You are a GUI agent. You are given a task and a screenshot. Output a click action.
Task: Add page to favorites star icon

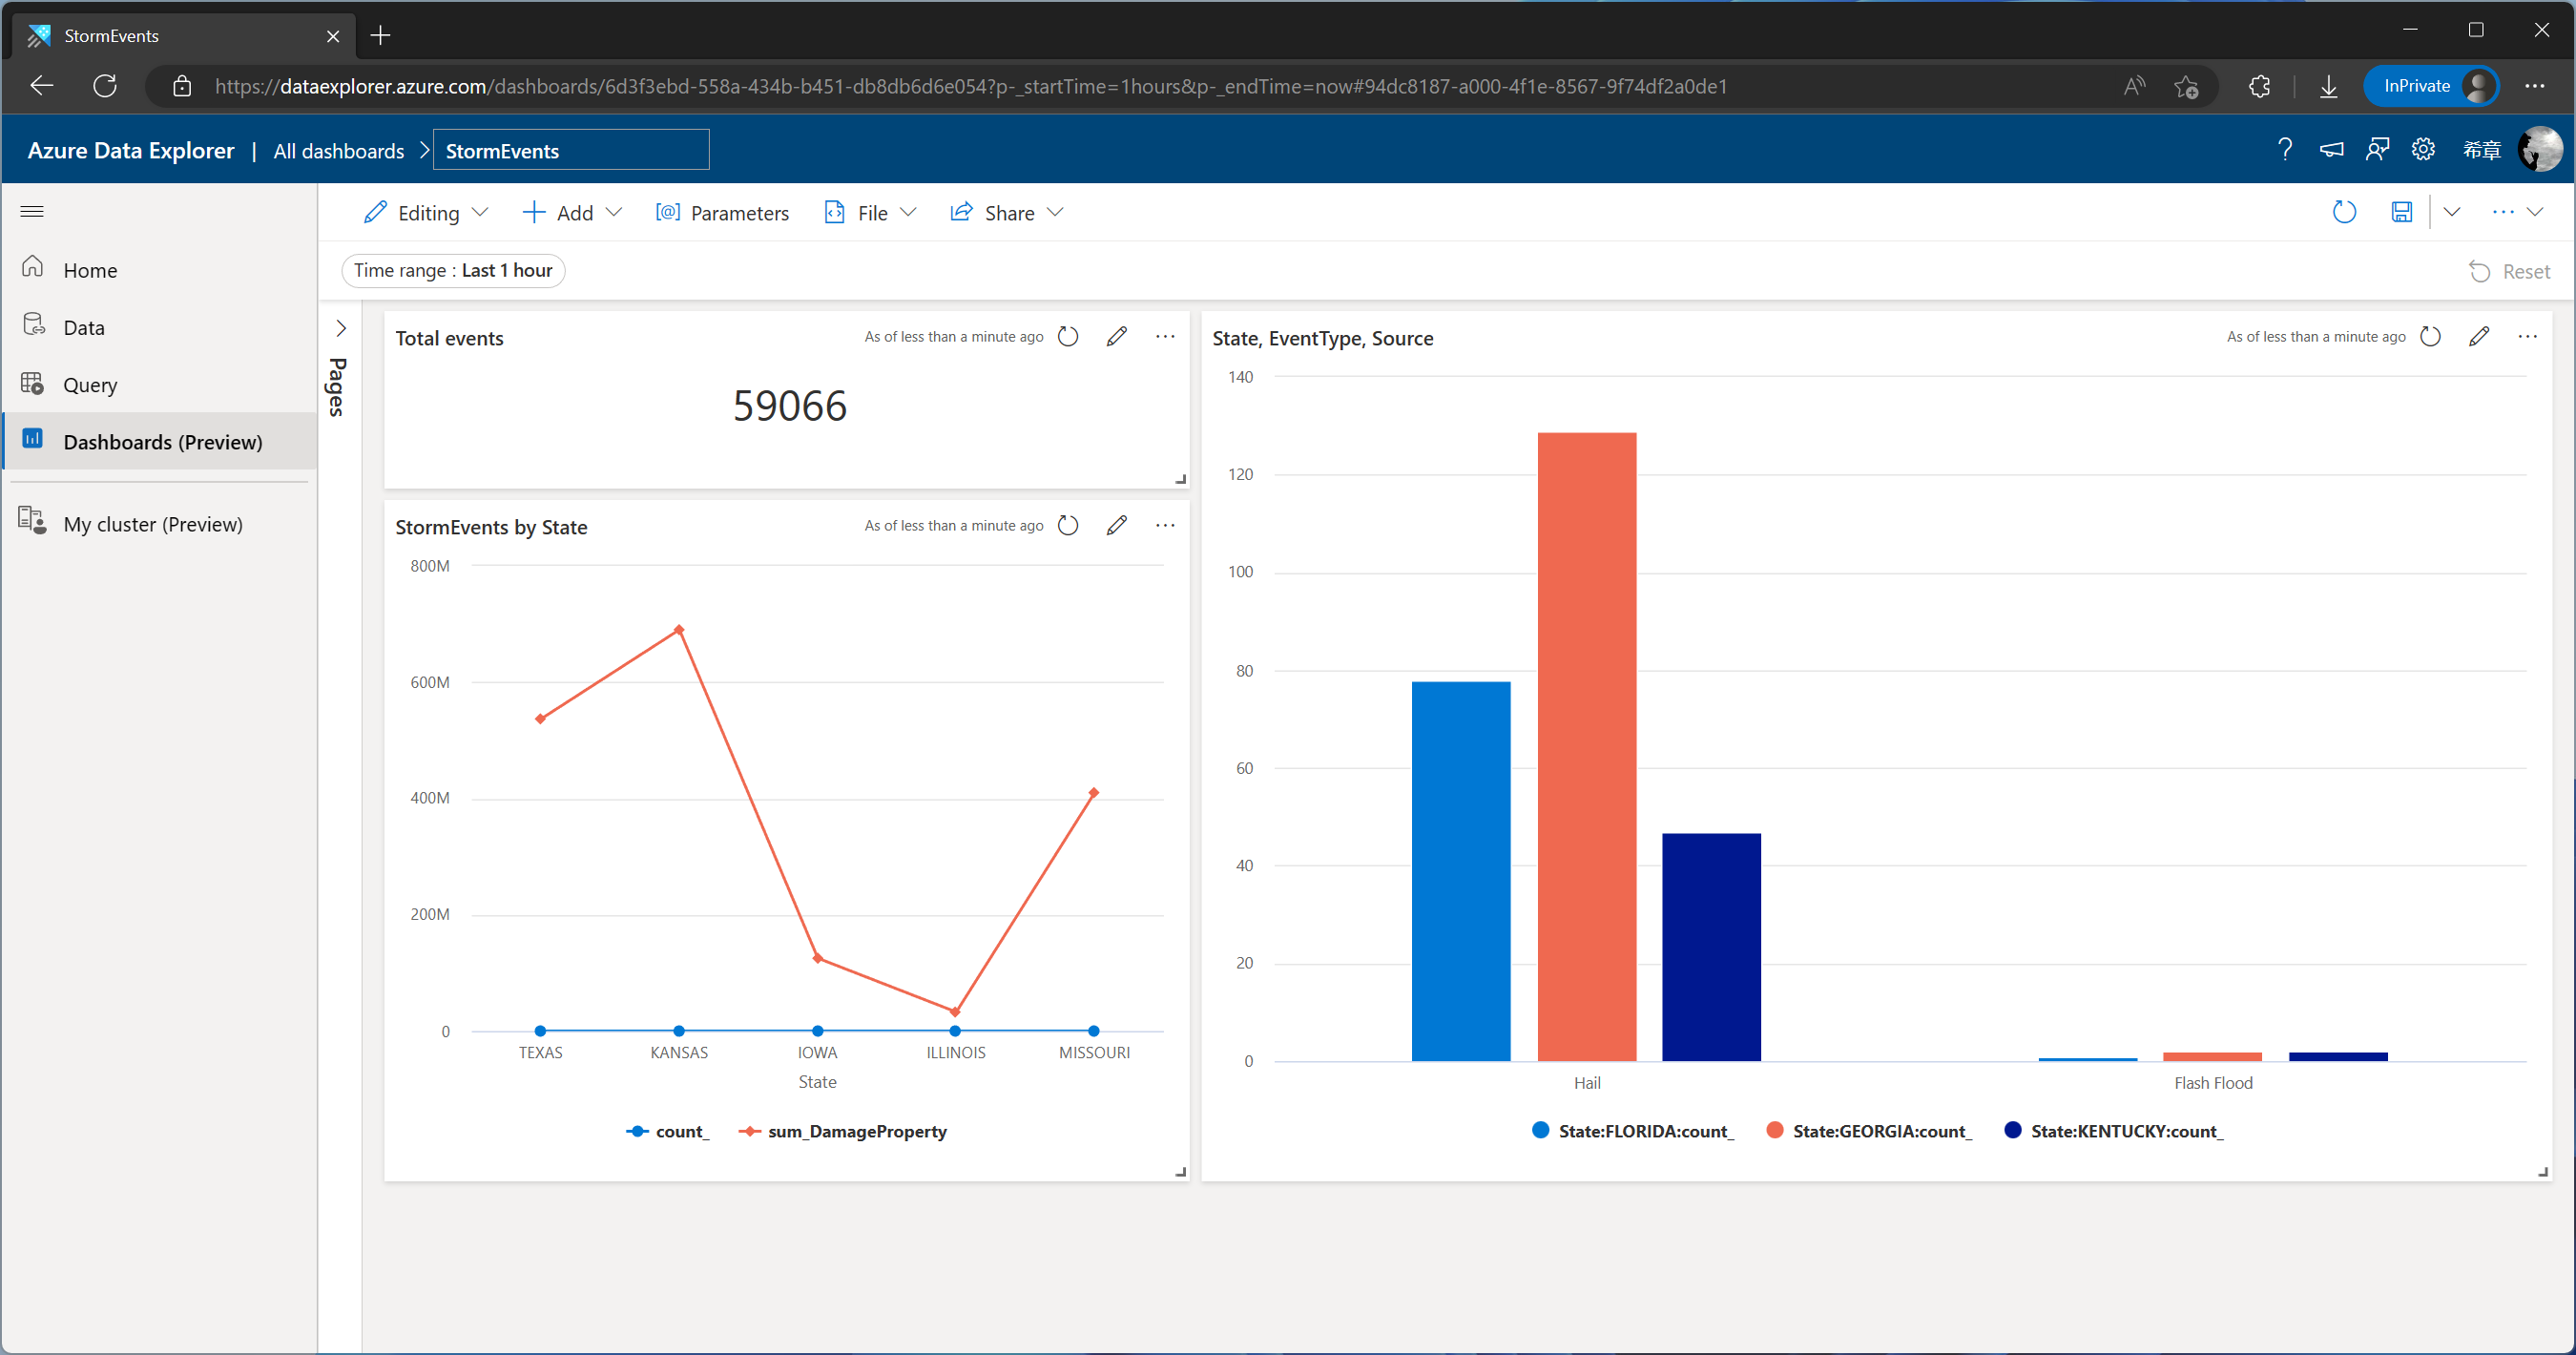2186,86
